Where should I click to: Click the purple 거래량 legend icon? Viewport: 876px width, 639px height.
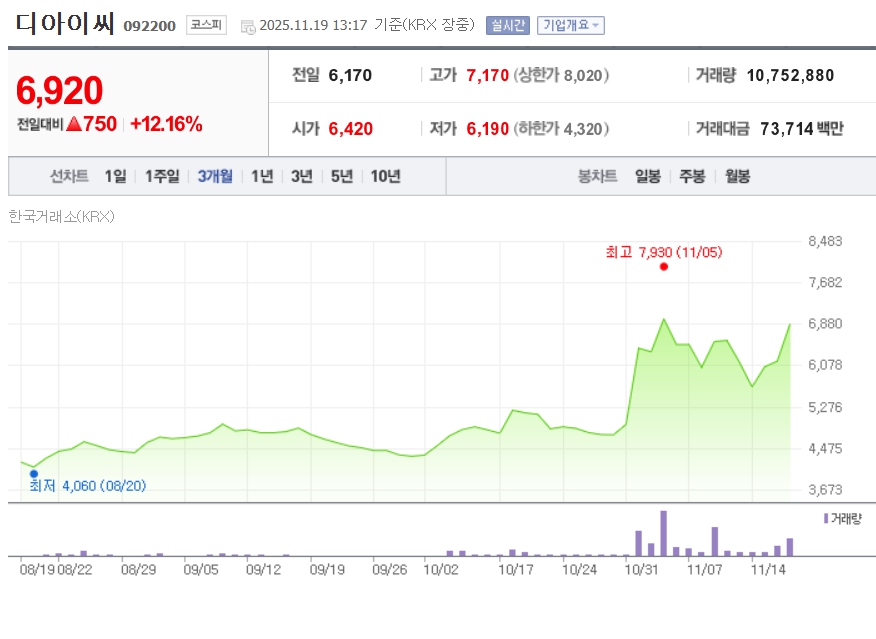pyautogui.click(x=825, y=518)
